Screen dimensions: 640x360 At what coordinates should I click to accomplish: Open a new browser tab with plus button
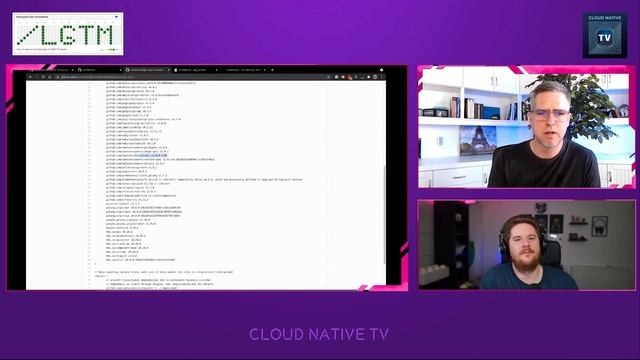coord(272,70)
